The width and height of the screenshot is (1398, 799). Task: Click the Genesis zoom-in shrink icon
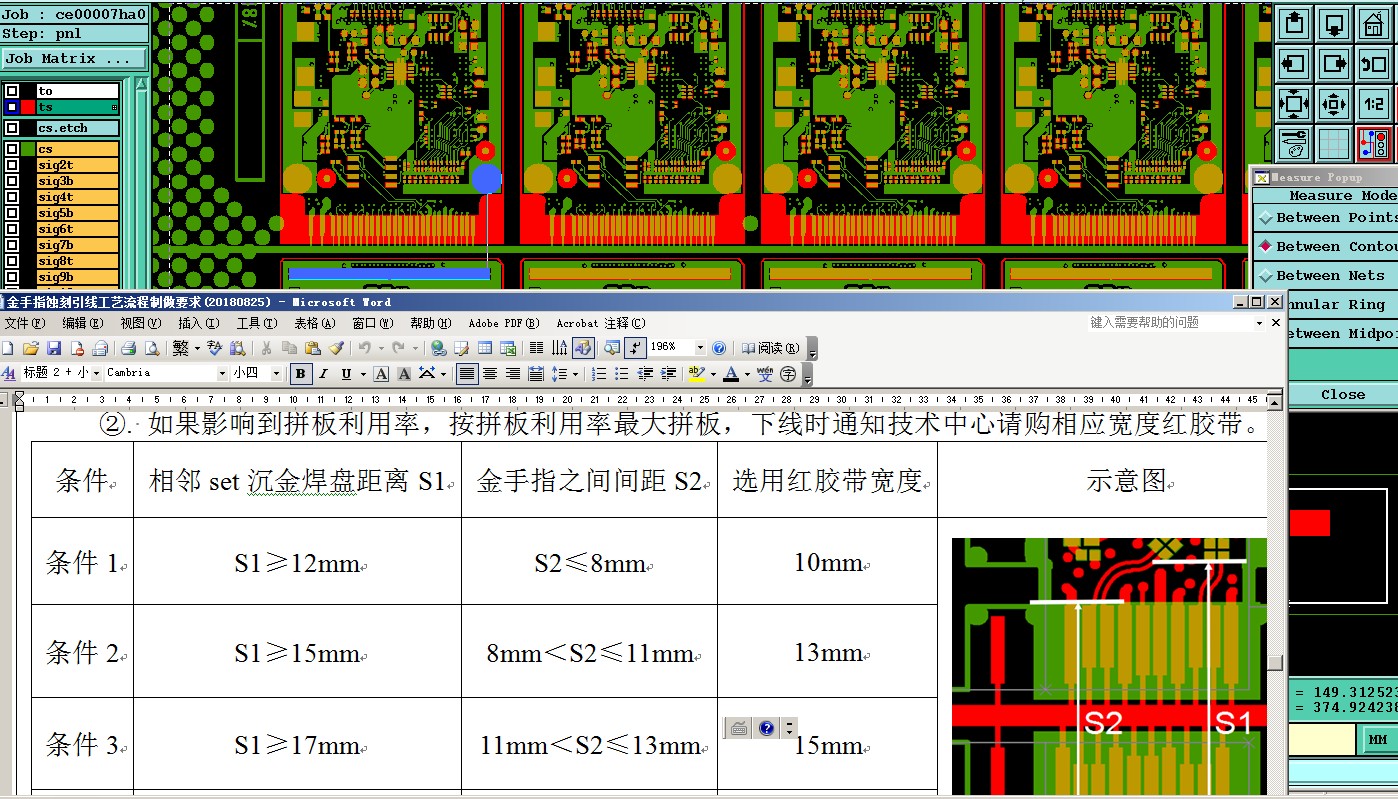point(1333,103)
